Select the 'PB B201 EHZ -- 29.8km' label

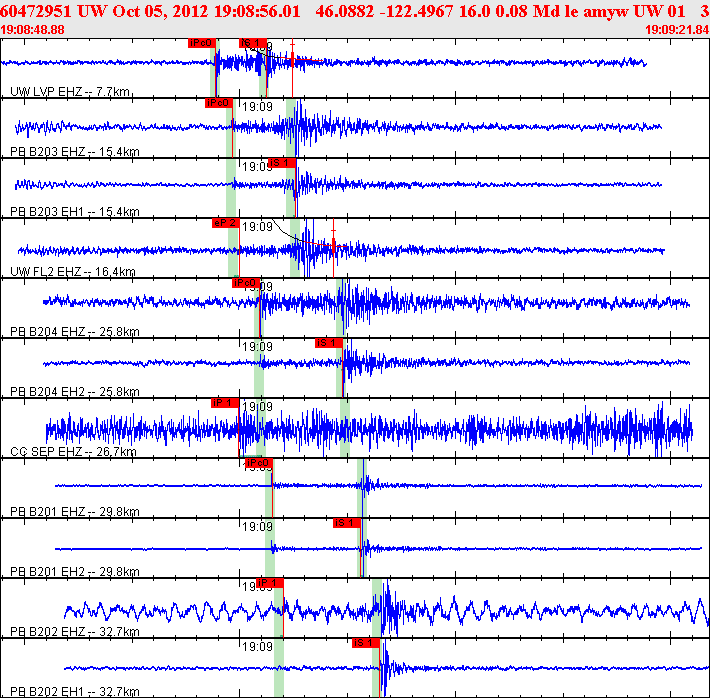point(75,511)
